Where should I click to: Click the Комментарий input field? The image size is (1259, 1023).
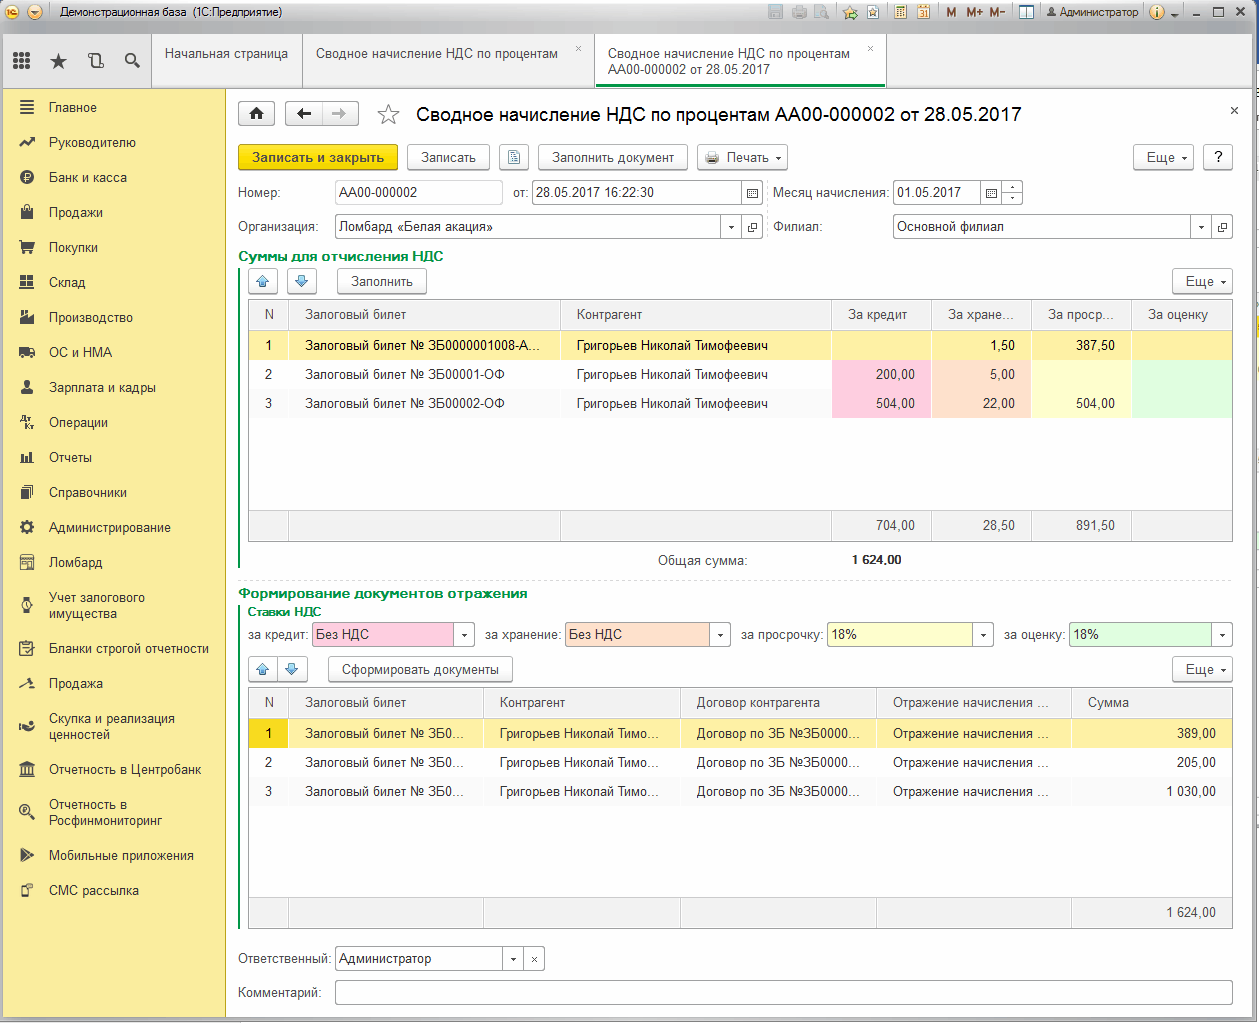pyautogui.click(x=783, y=993)
